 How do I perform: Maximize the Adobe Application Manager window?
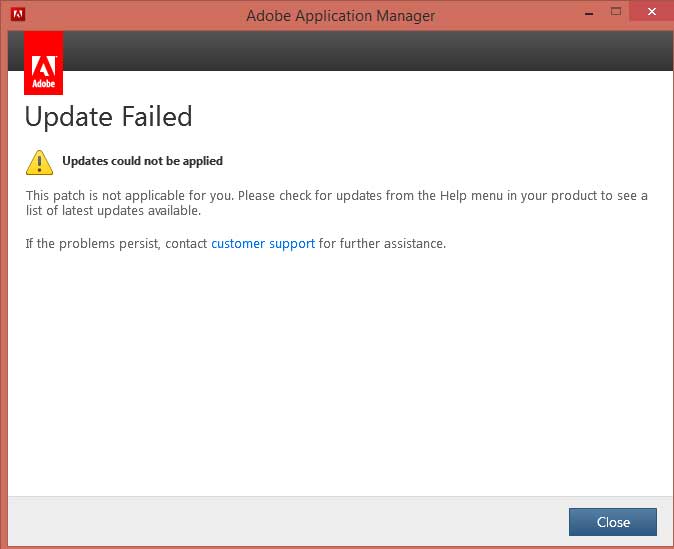(x=616, y=12)
